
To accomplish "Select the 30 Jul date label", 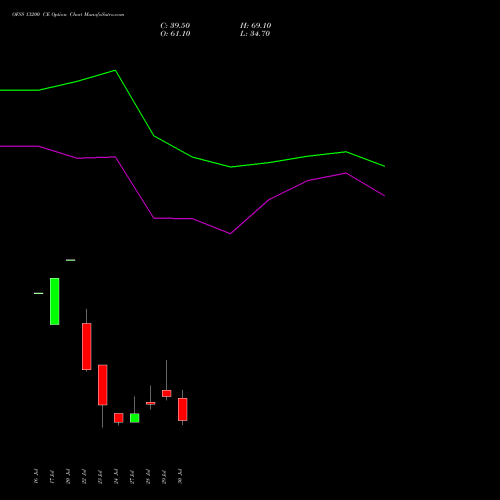I will 180,476.
